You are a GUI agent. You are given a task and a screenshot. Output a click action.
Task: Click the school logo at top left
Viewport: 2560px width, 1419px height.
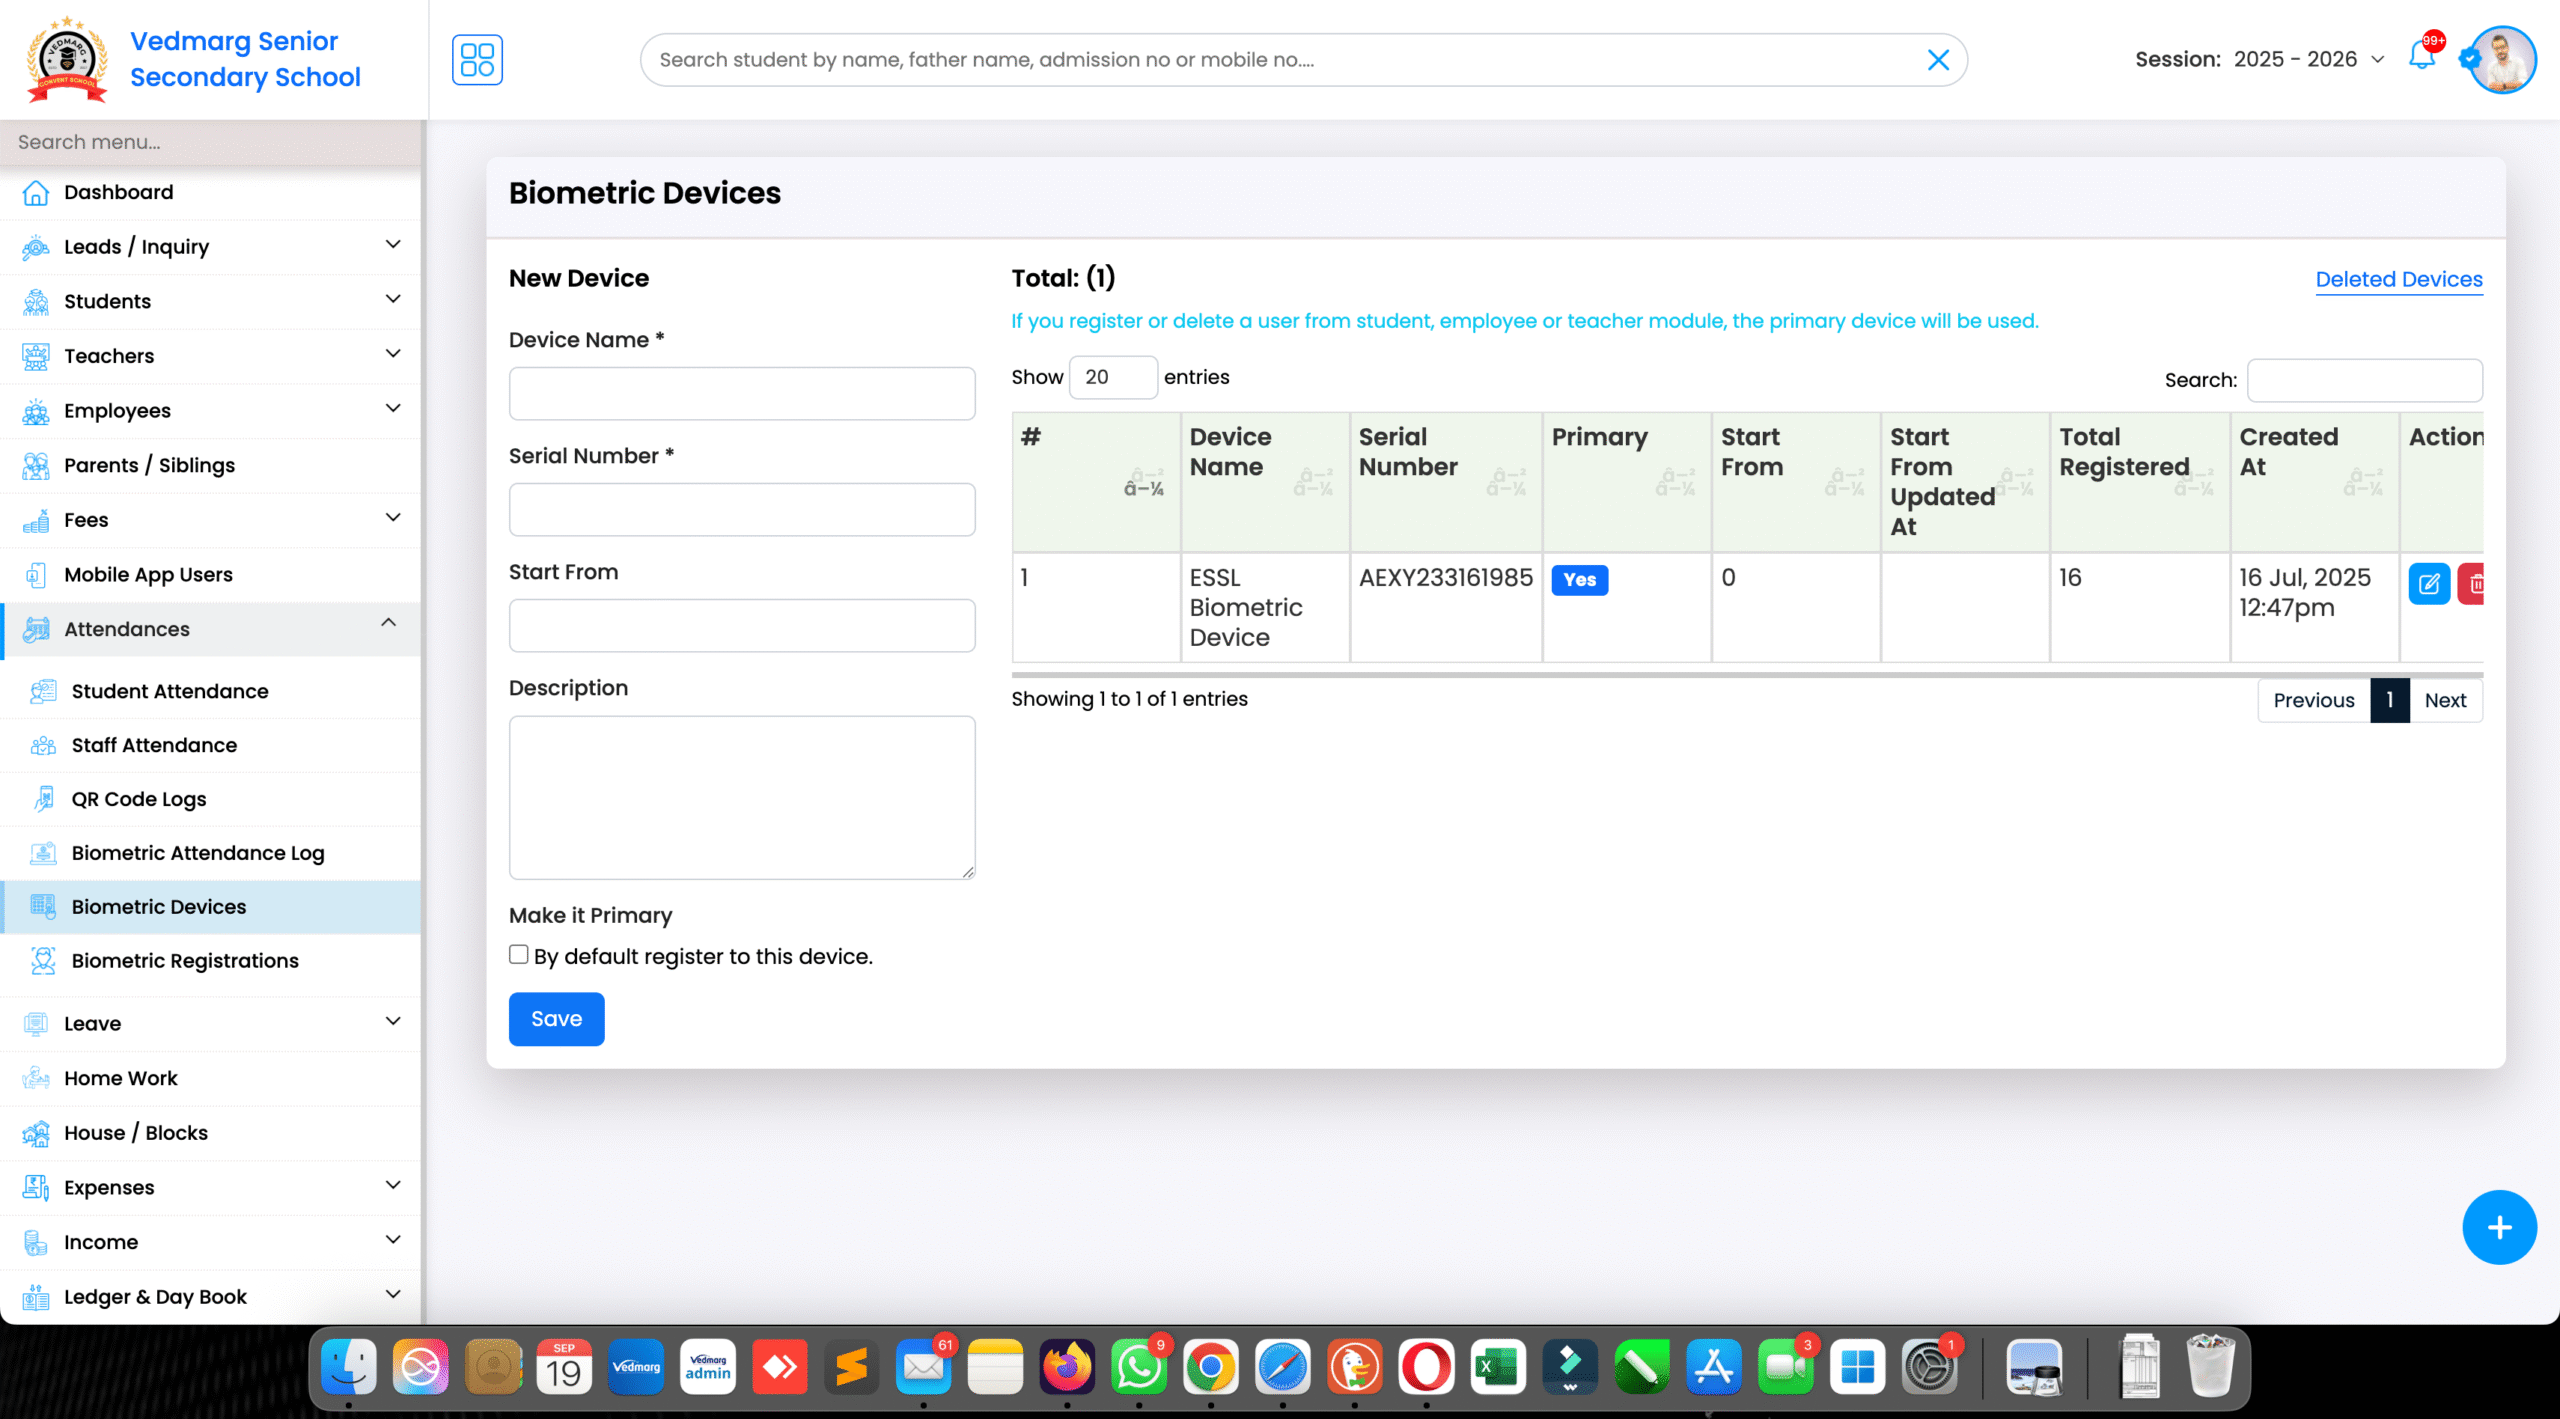pyautogui.click(x=66, y=59)
